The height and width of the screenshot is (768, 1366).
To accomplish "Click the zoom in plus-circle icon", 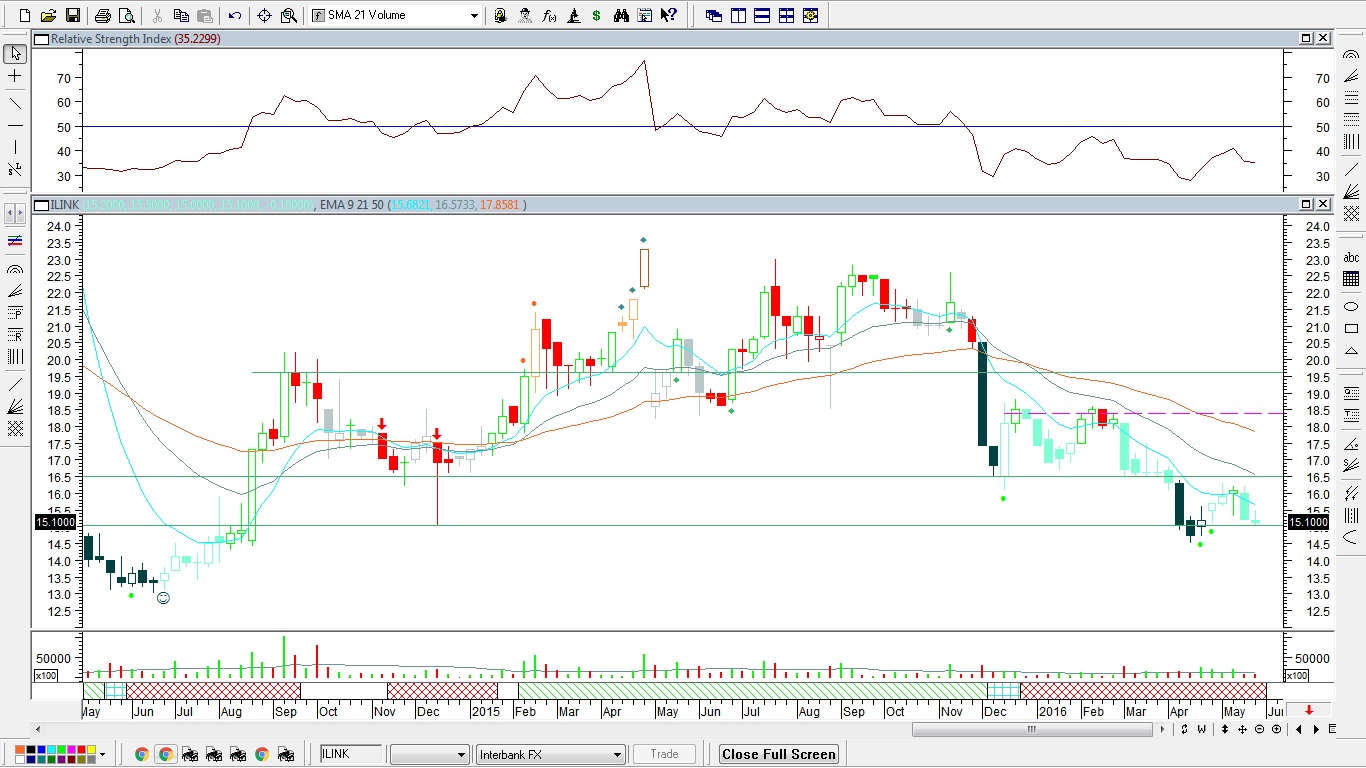I will (1276, 729).
